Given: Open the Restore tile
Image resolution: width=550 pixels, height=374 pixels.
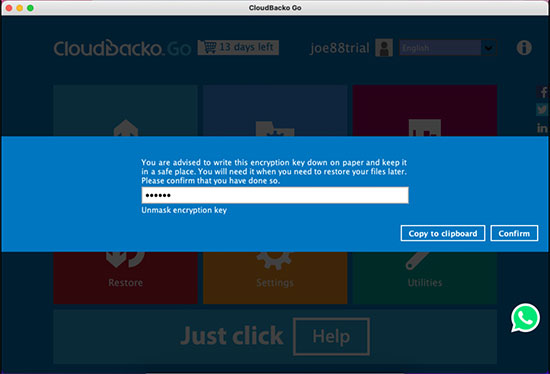Looking at the screenshot, I should 126,278.
